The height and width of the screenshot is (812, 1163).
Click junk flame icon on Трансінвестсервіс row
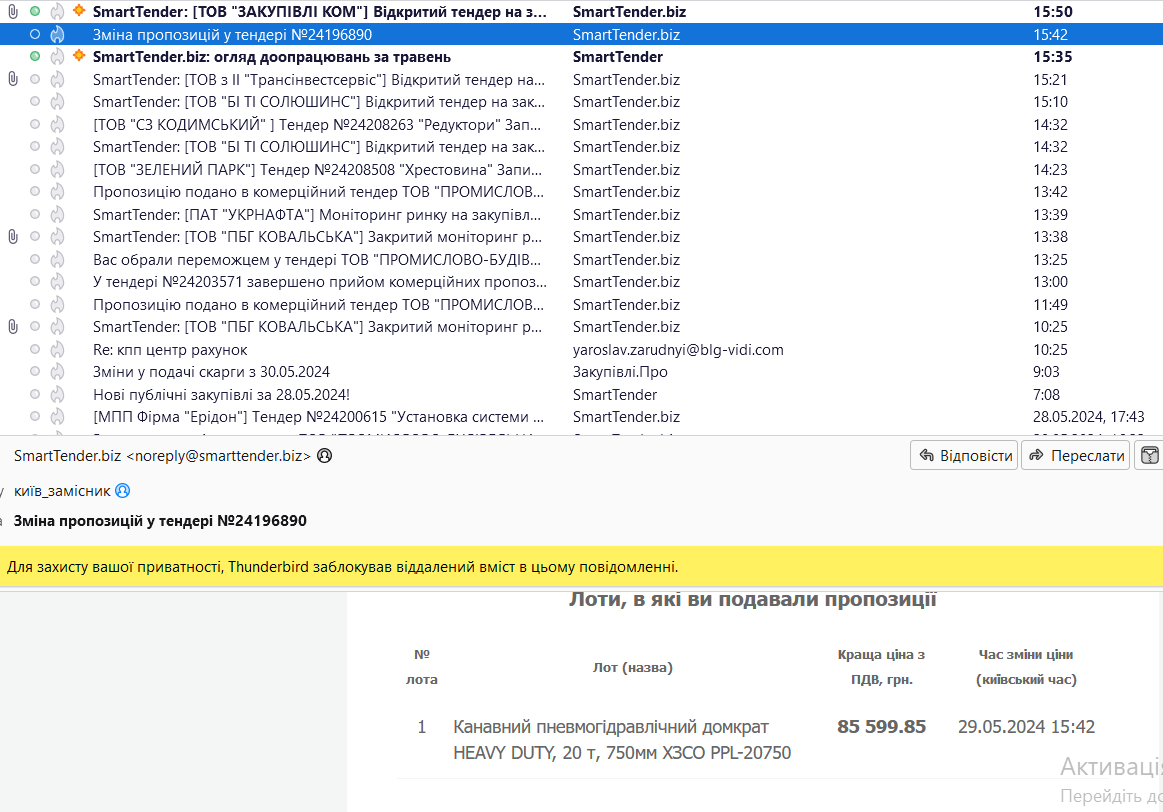coord(57,79)
